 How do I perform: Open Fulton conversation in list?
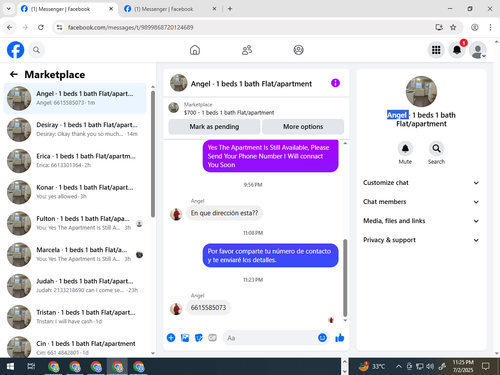point(75,223)
